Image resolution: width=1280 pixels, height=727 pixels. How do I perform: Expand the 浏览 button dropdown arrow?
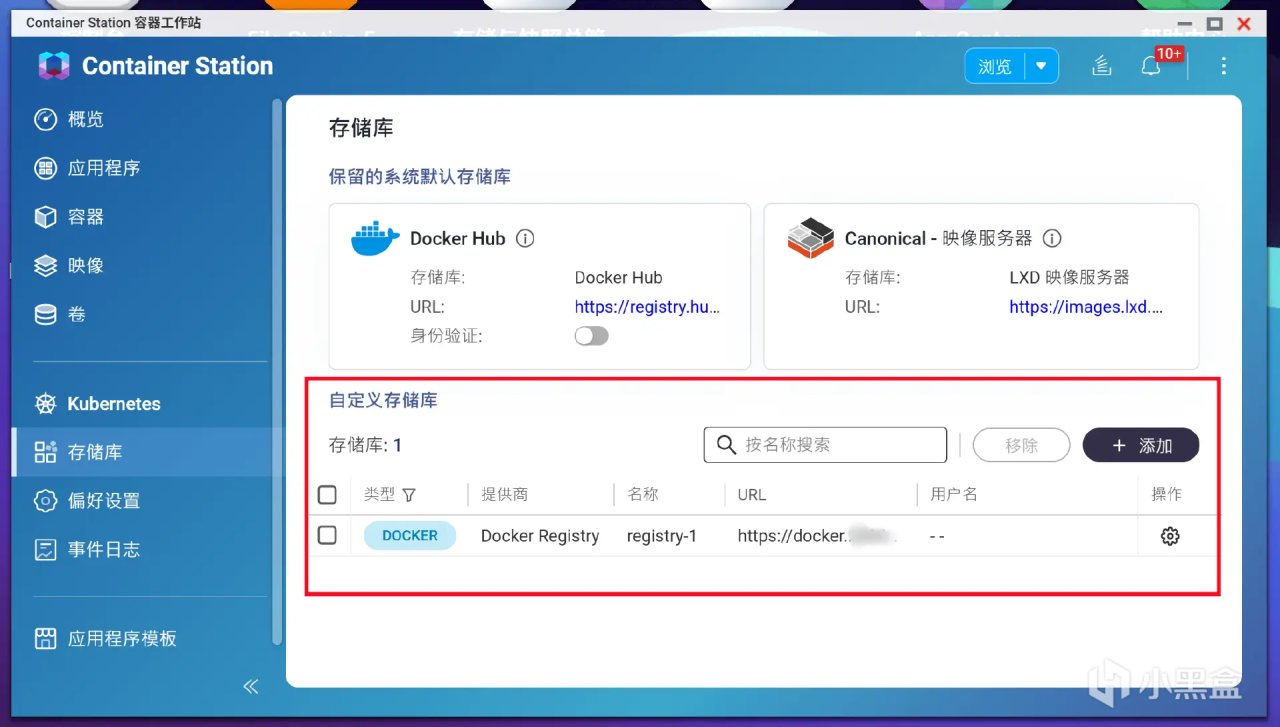point(1041,66)
